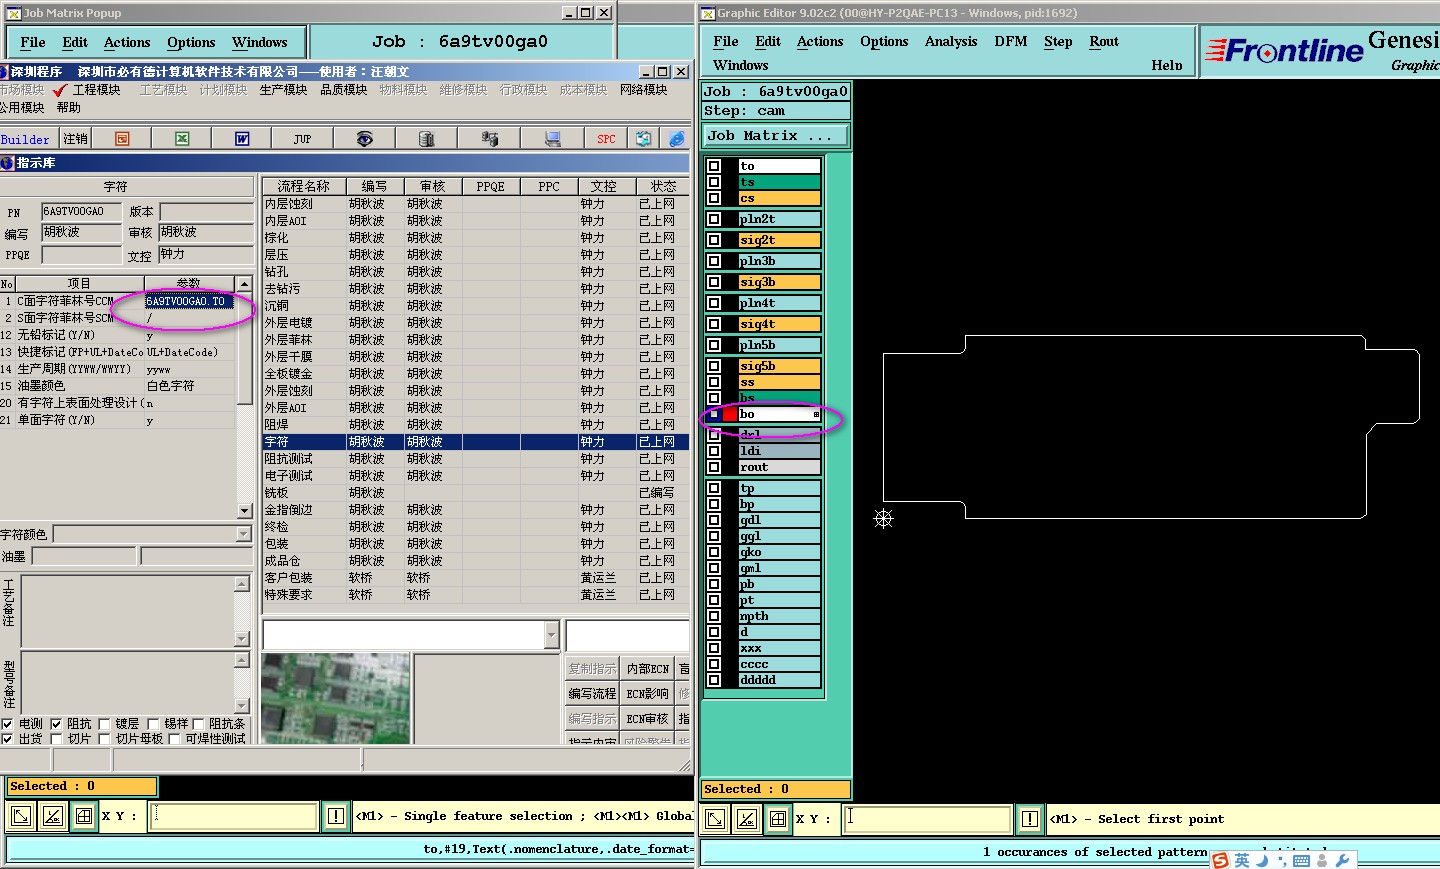Enable the 锡样 checkbox
The width and height of the screenshot is (1440, 869).
point(153,724)
